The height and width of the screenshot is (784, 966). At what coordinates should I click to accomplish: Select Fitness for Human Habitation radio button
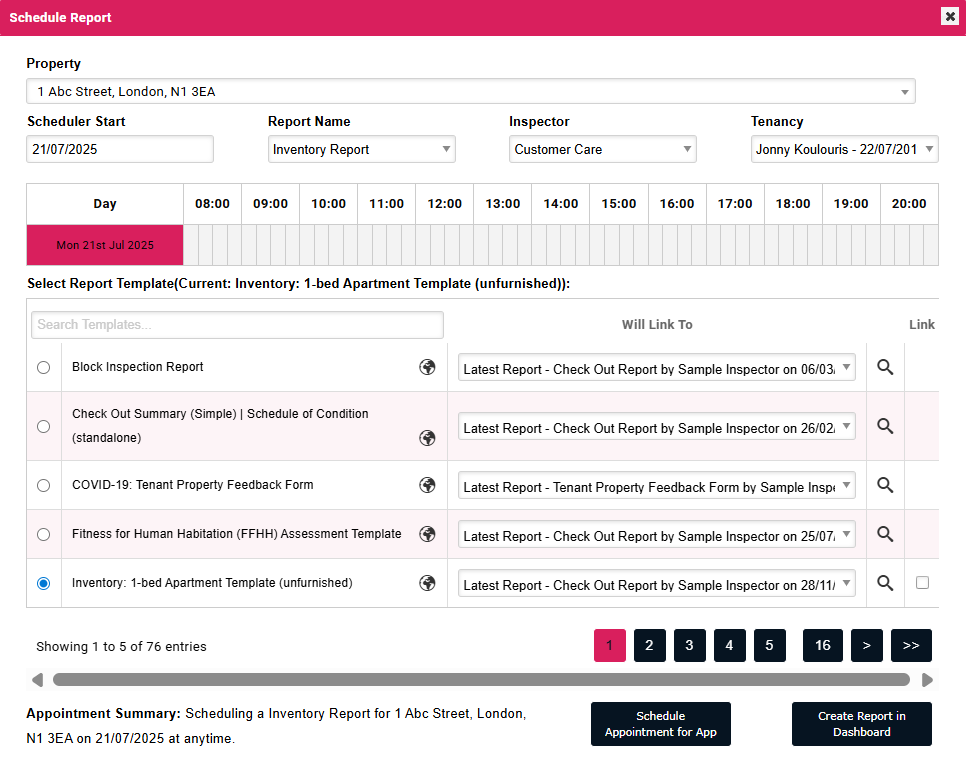point(43,534)
